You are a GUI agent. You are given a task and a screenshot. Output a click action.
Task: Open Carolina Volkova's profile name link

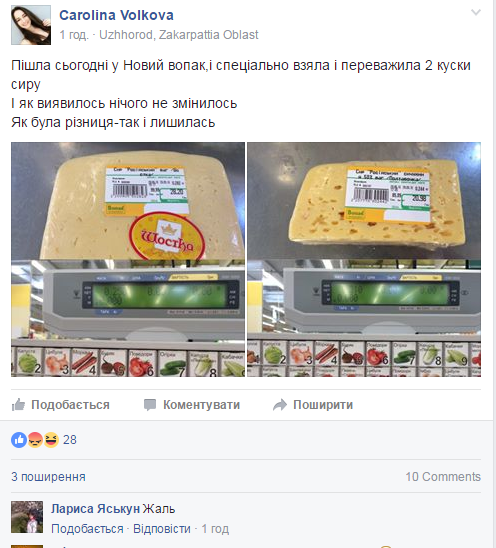point(116,15)
